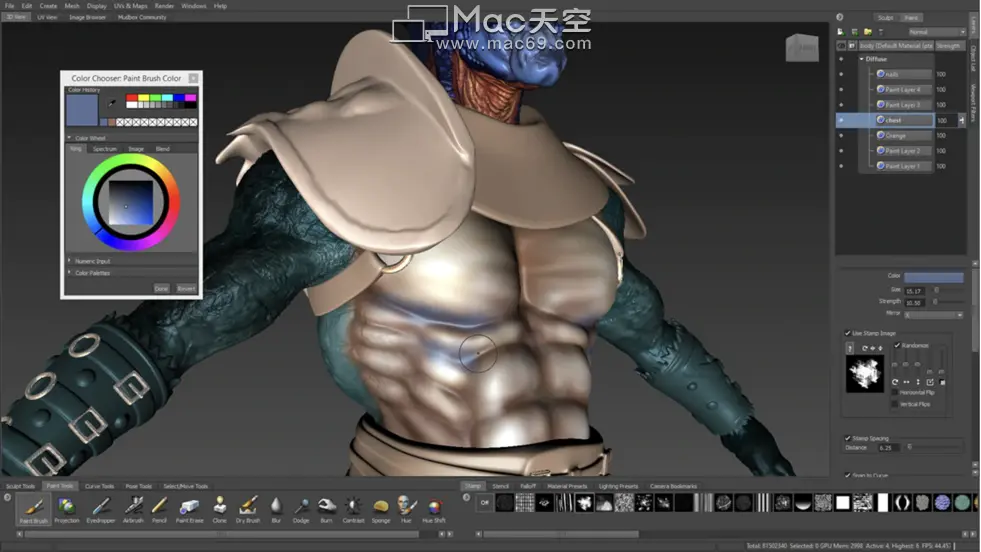Image resolution: width=981 pixels, height=552 pixels.
Task: Click the Color swatch in brush properties
Action: [933, 277]
